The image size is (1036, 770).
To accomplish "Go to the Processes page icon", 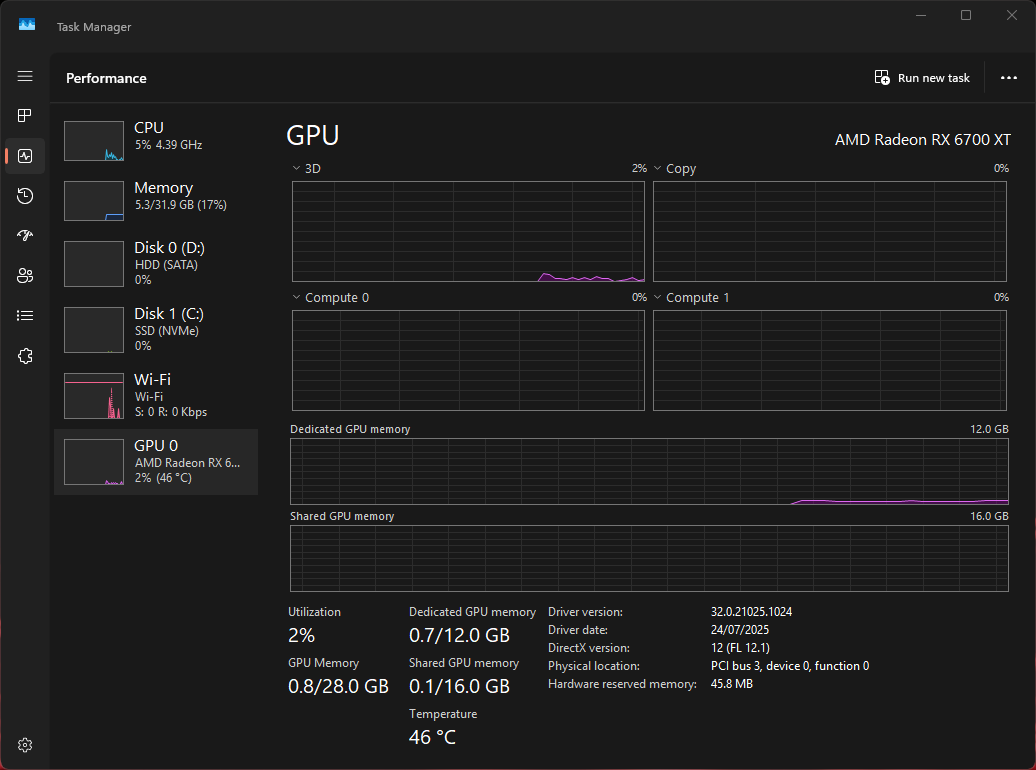I will 25,116.
